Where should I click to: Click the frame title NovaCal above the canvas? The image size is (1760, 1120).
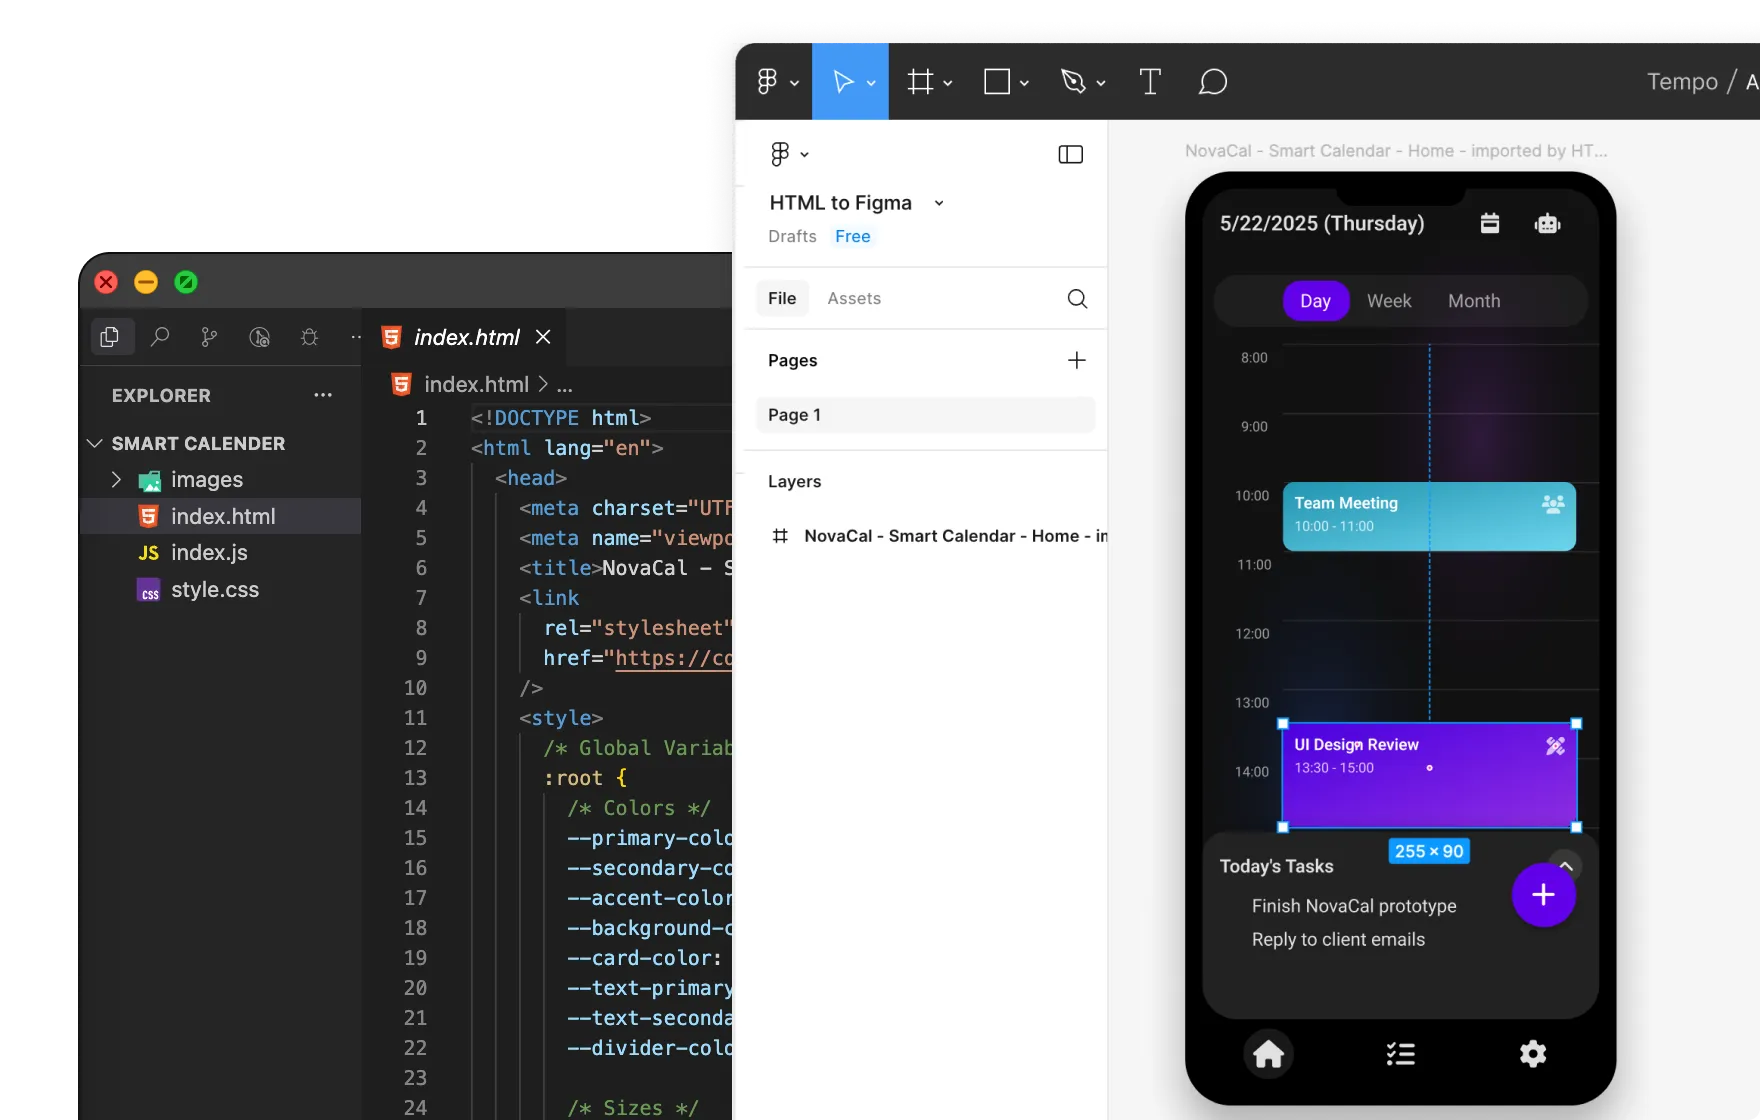pos(1396,151)
